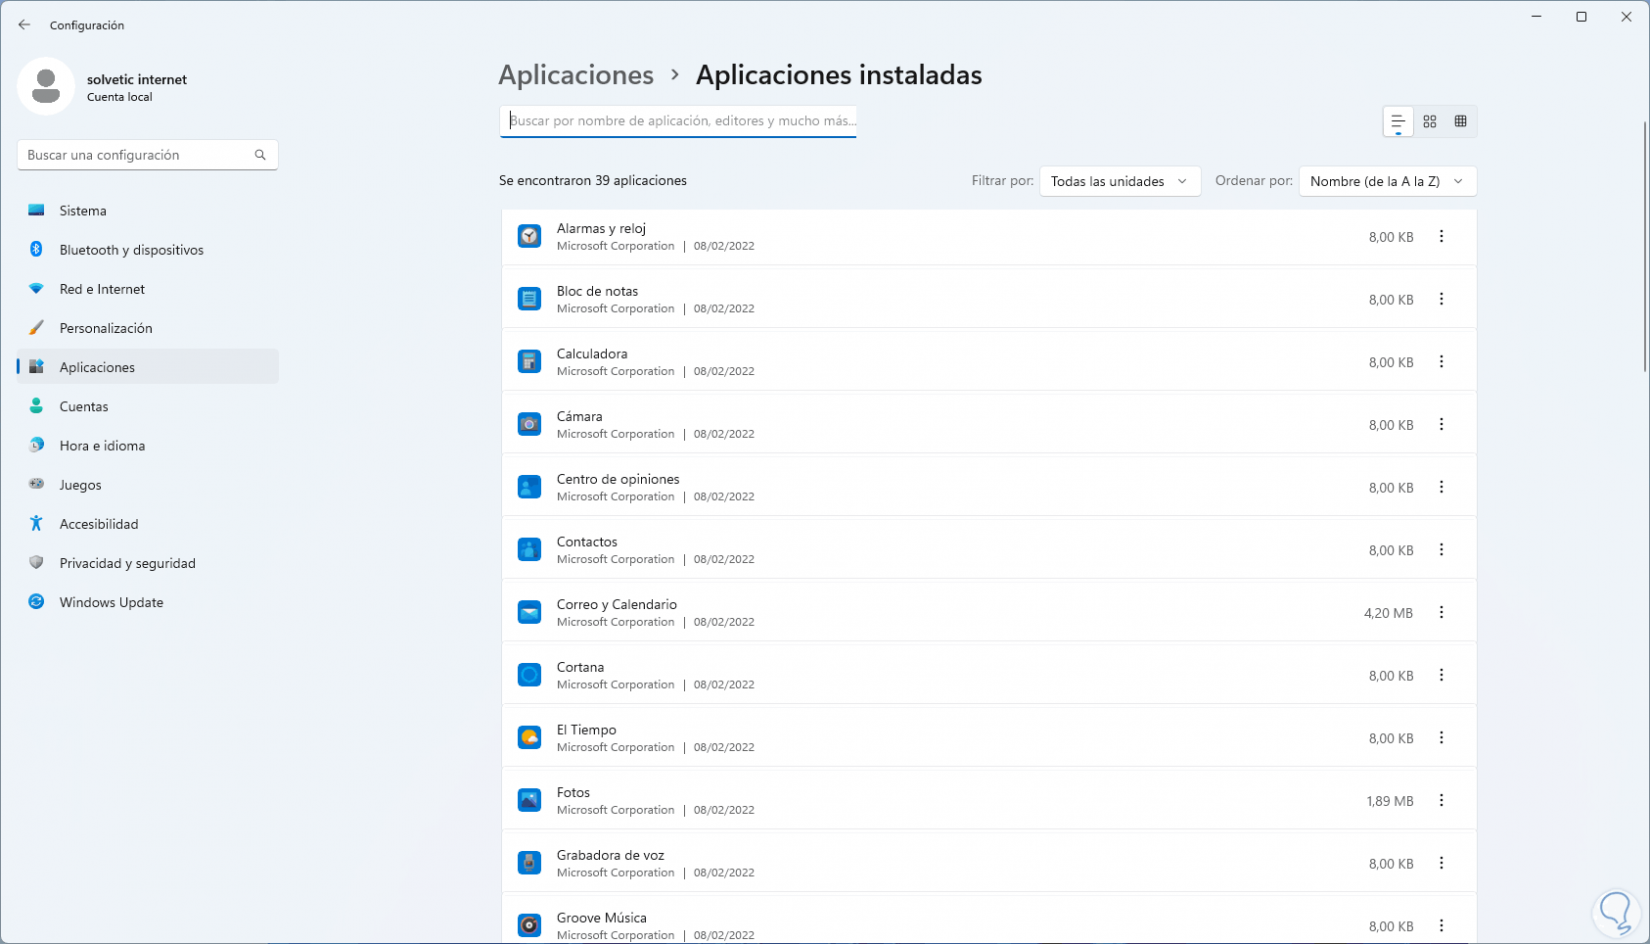Click the Grabadora de voz app name
Image resolution: width=1650 pixels, height=944 pixels.
pos(610,855)
